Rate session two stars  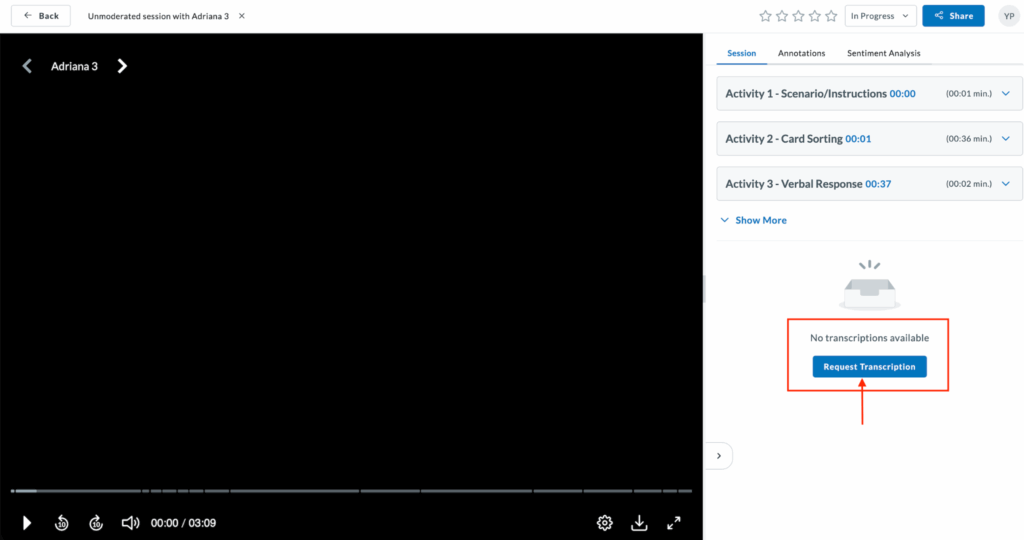tap(782, 16)
